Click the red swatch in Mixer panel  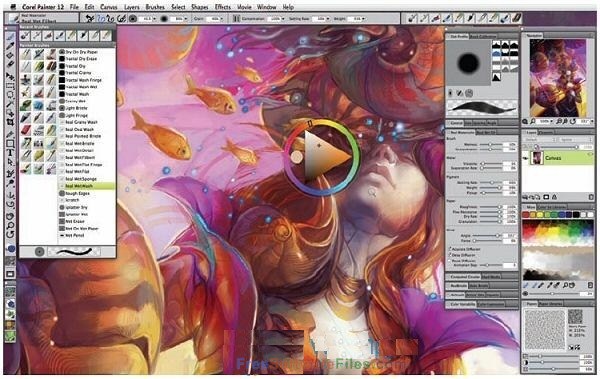point(527,215)
